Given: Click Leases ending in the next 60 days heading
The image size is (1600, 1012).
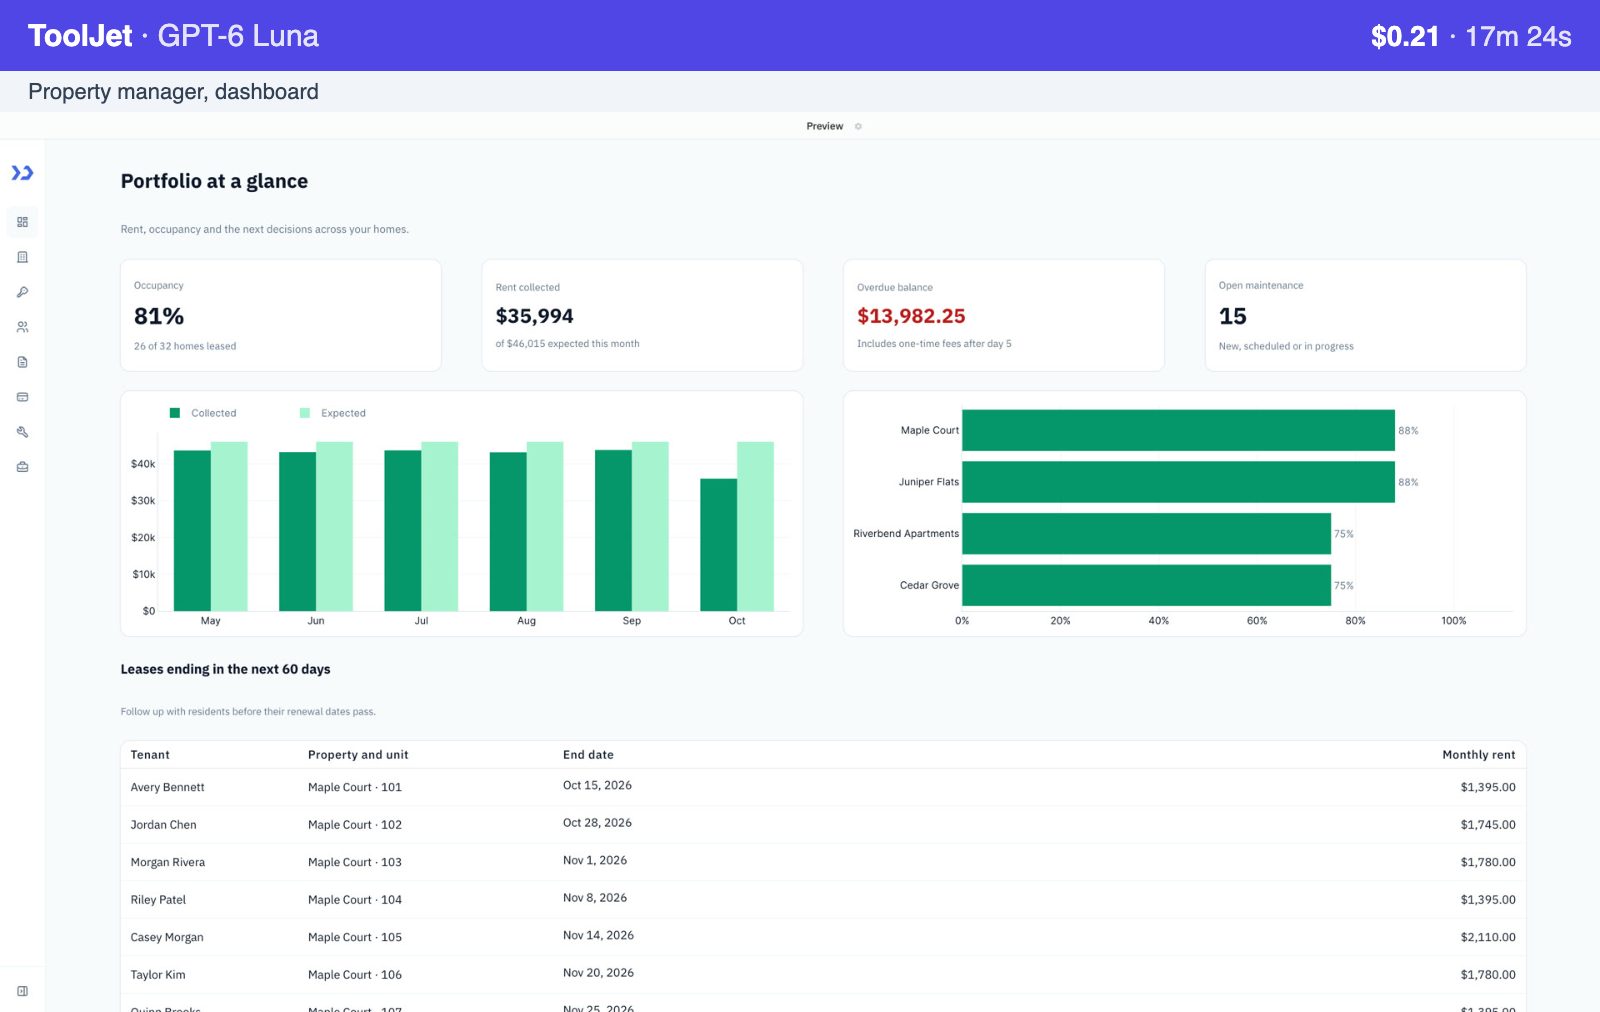Looking at the screenshot, I should tap(225, 669).
